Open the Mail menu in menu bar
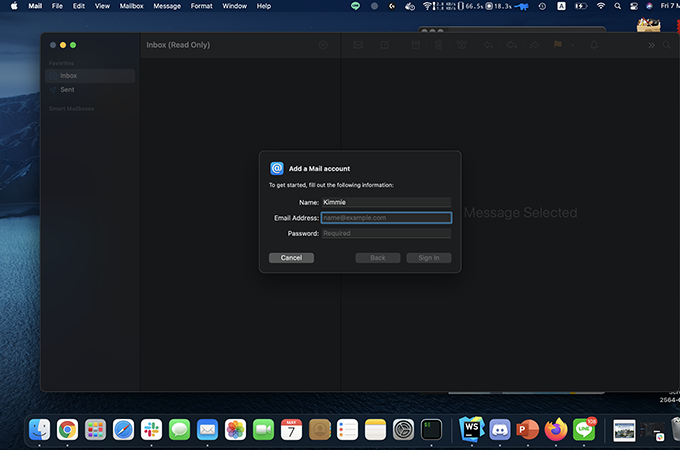680x450 pixels. (x=35, y=6)
